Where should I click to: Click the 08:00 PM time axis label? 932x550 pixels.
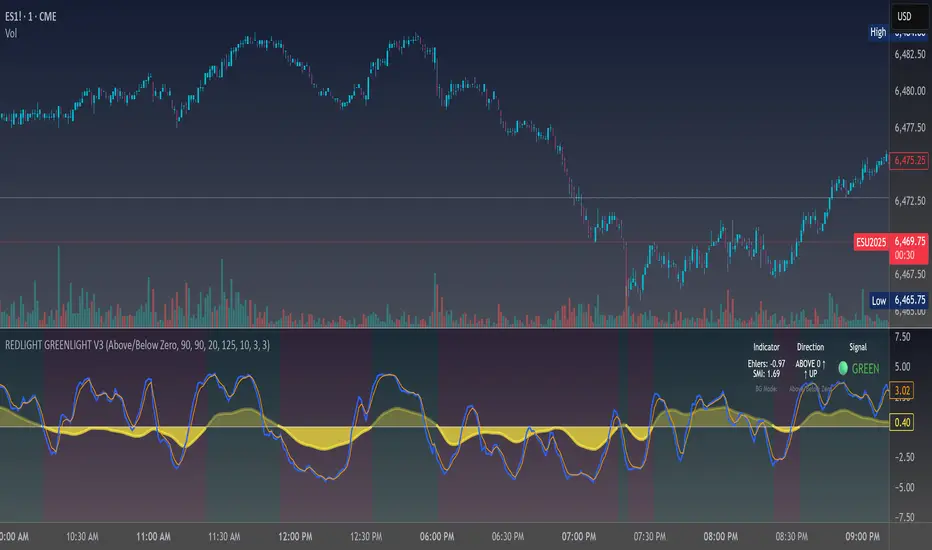(x=720, y=536)
